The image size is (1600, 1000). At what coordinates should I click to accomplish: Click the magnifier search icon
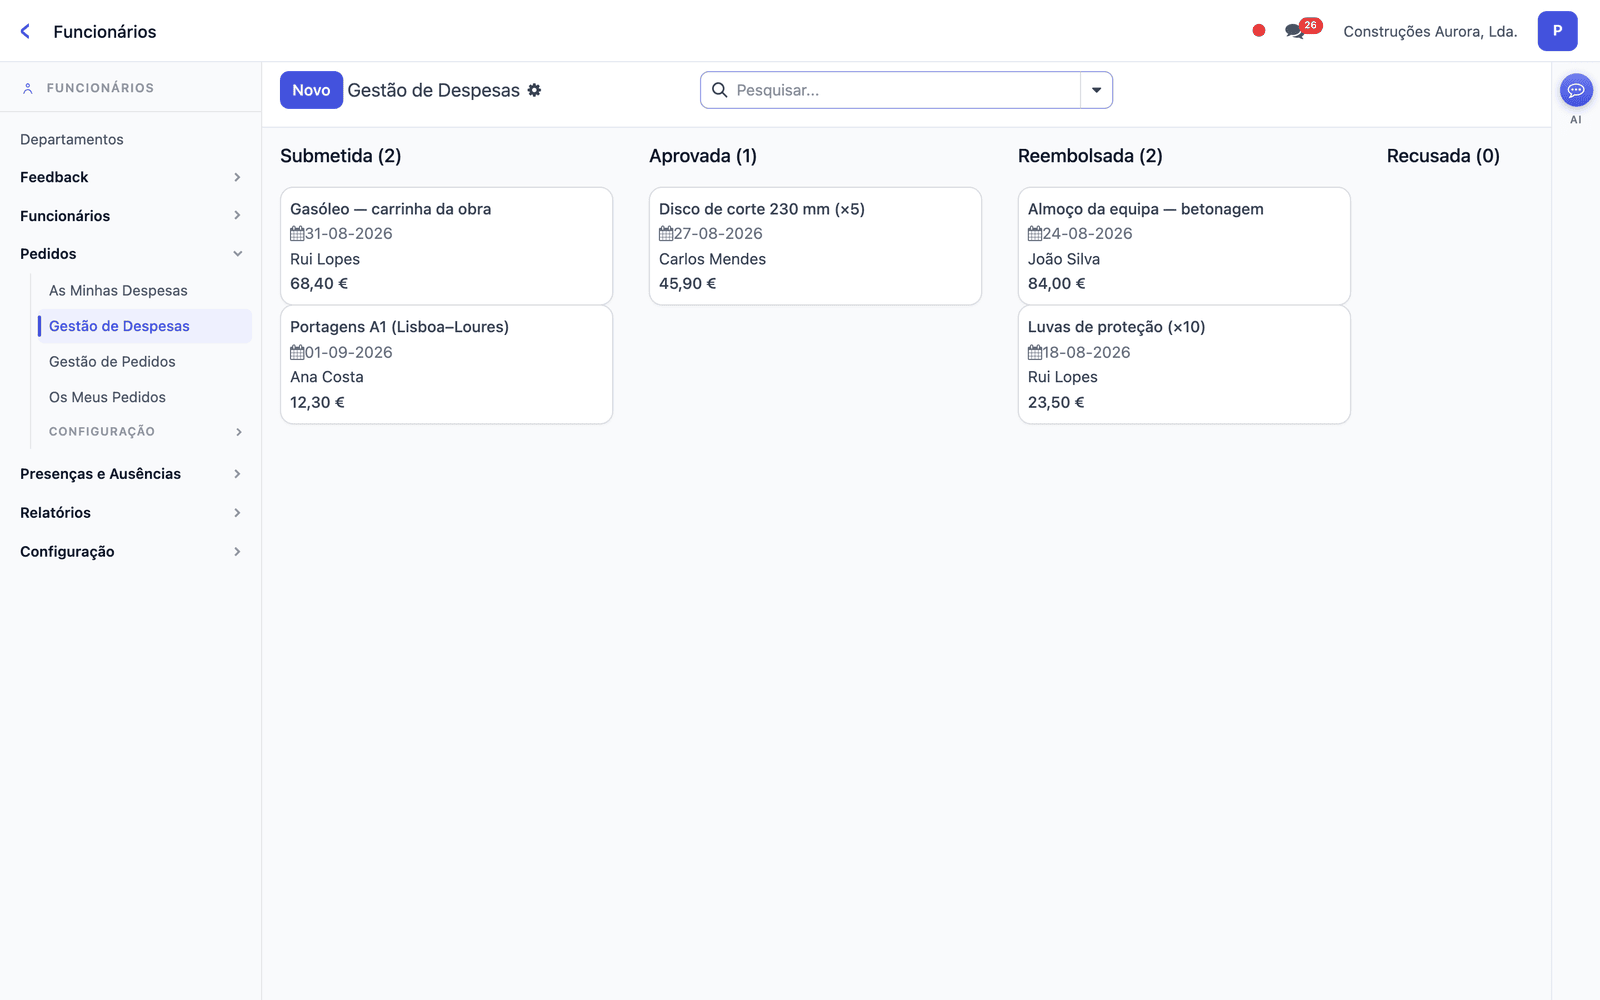tap(719, 90)
